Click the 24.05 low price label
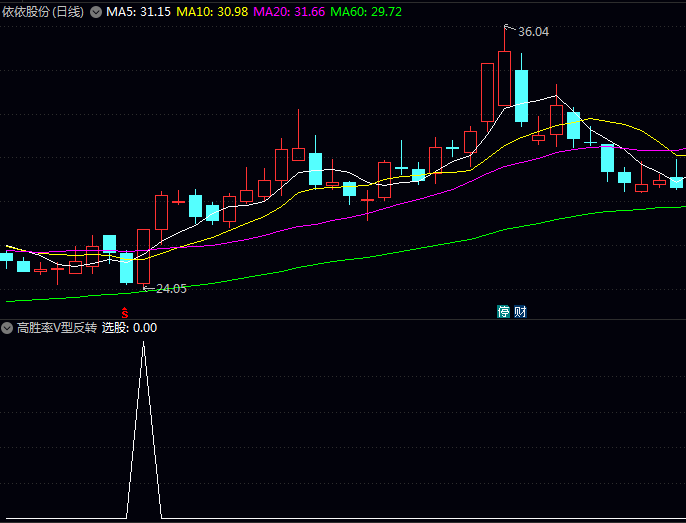686x523 pixels. click(x=170, y=288)
